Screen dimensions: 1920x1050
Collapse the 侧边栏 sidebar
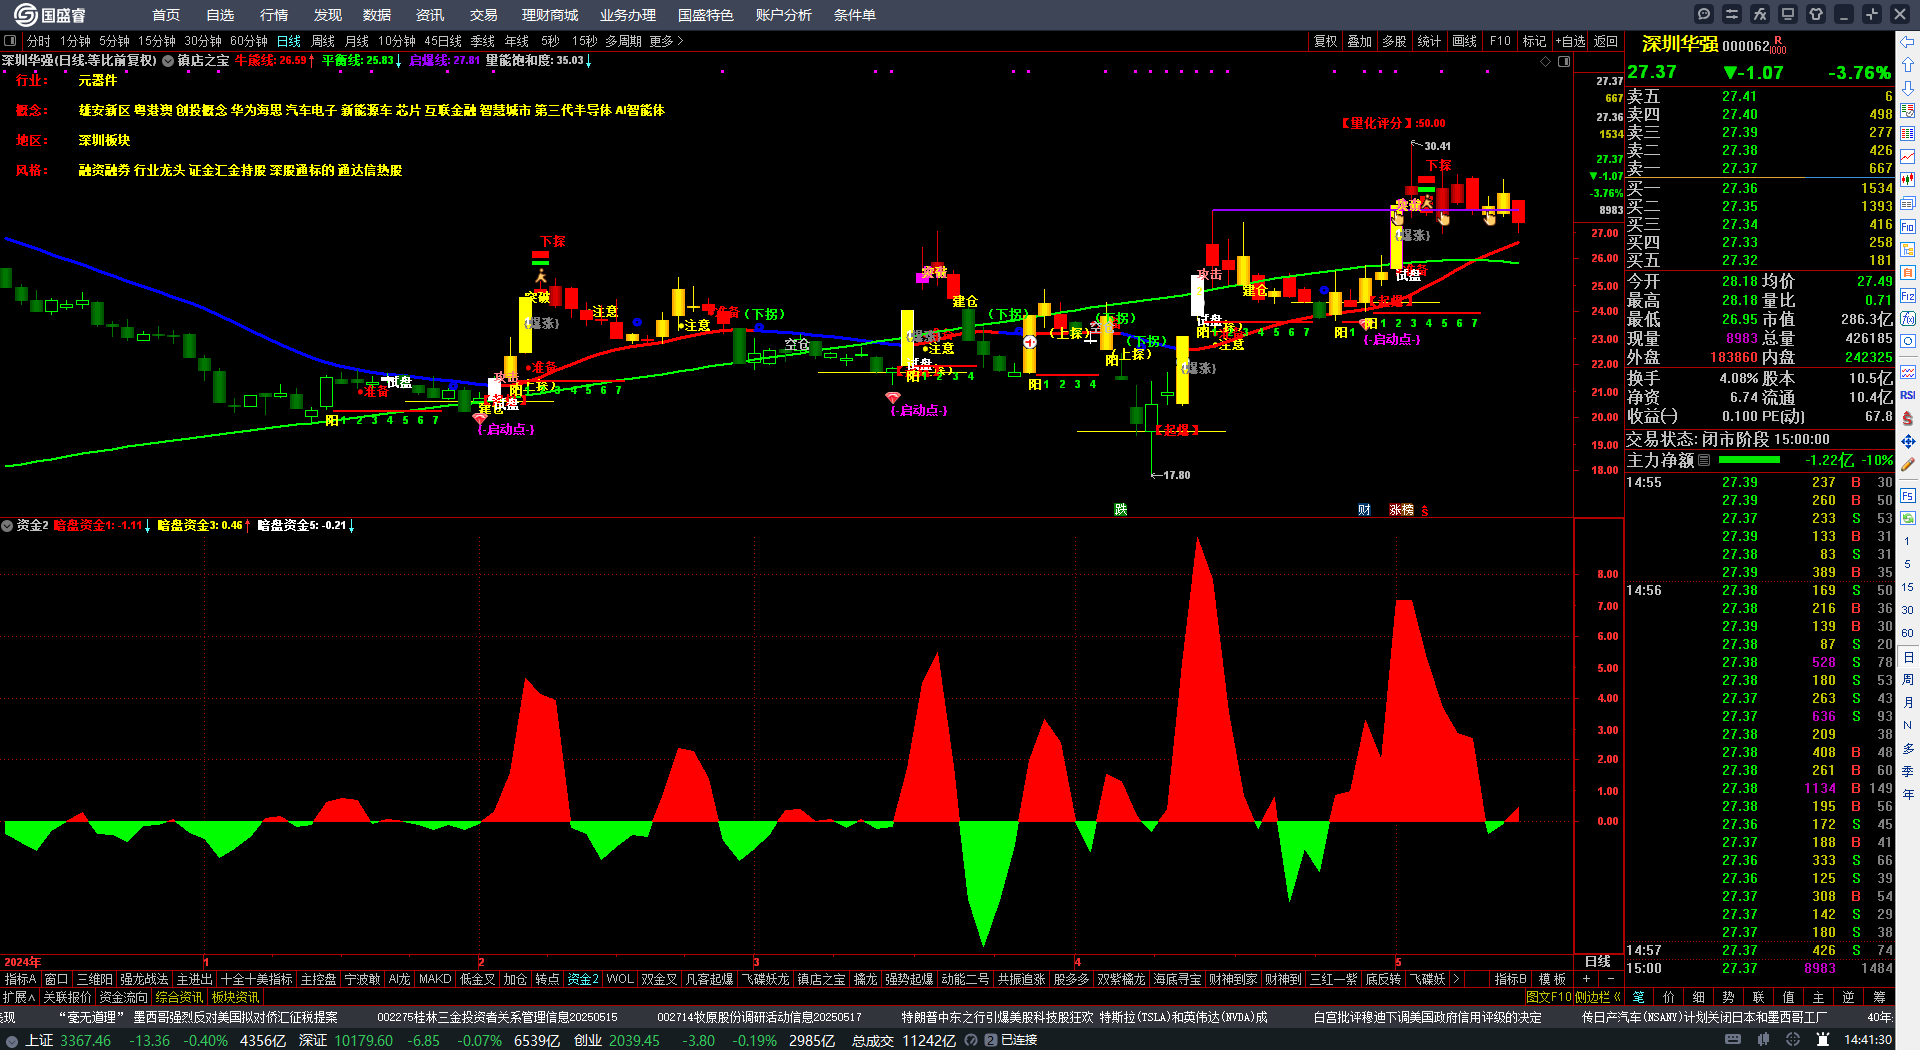(x=1598, y=997)
